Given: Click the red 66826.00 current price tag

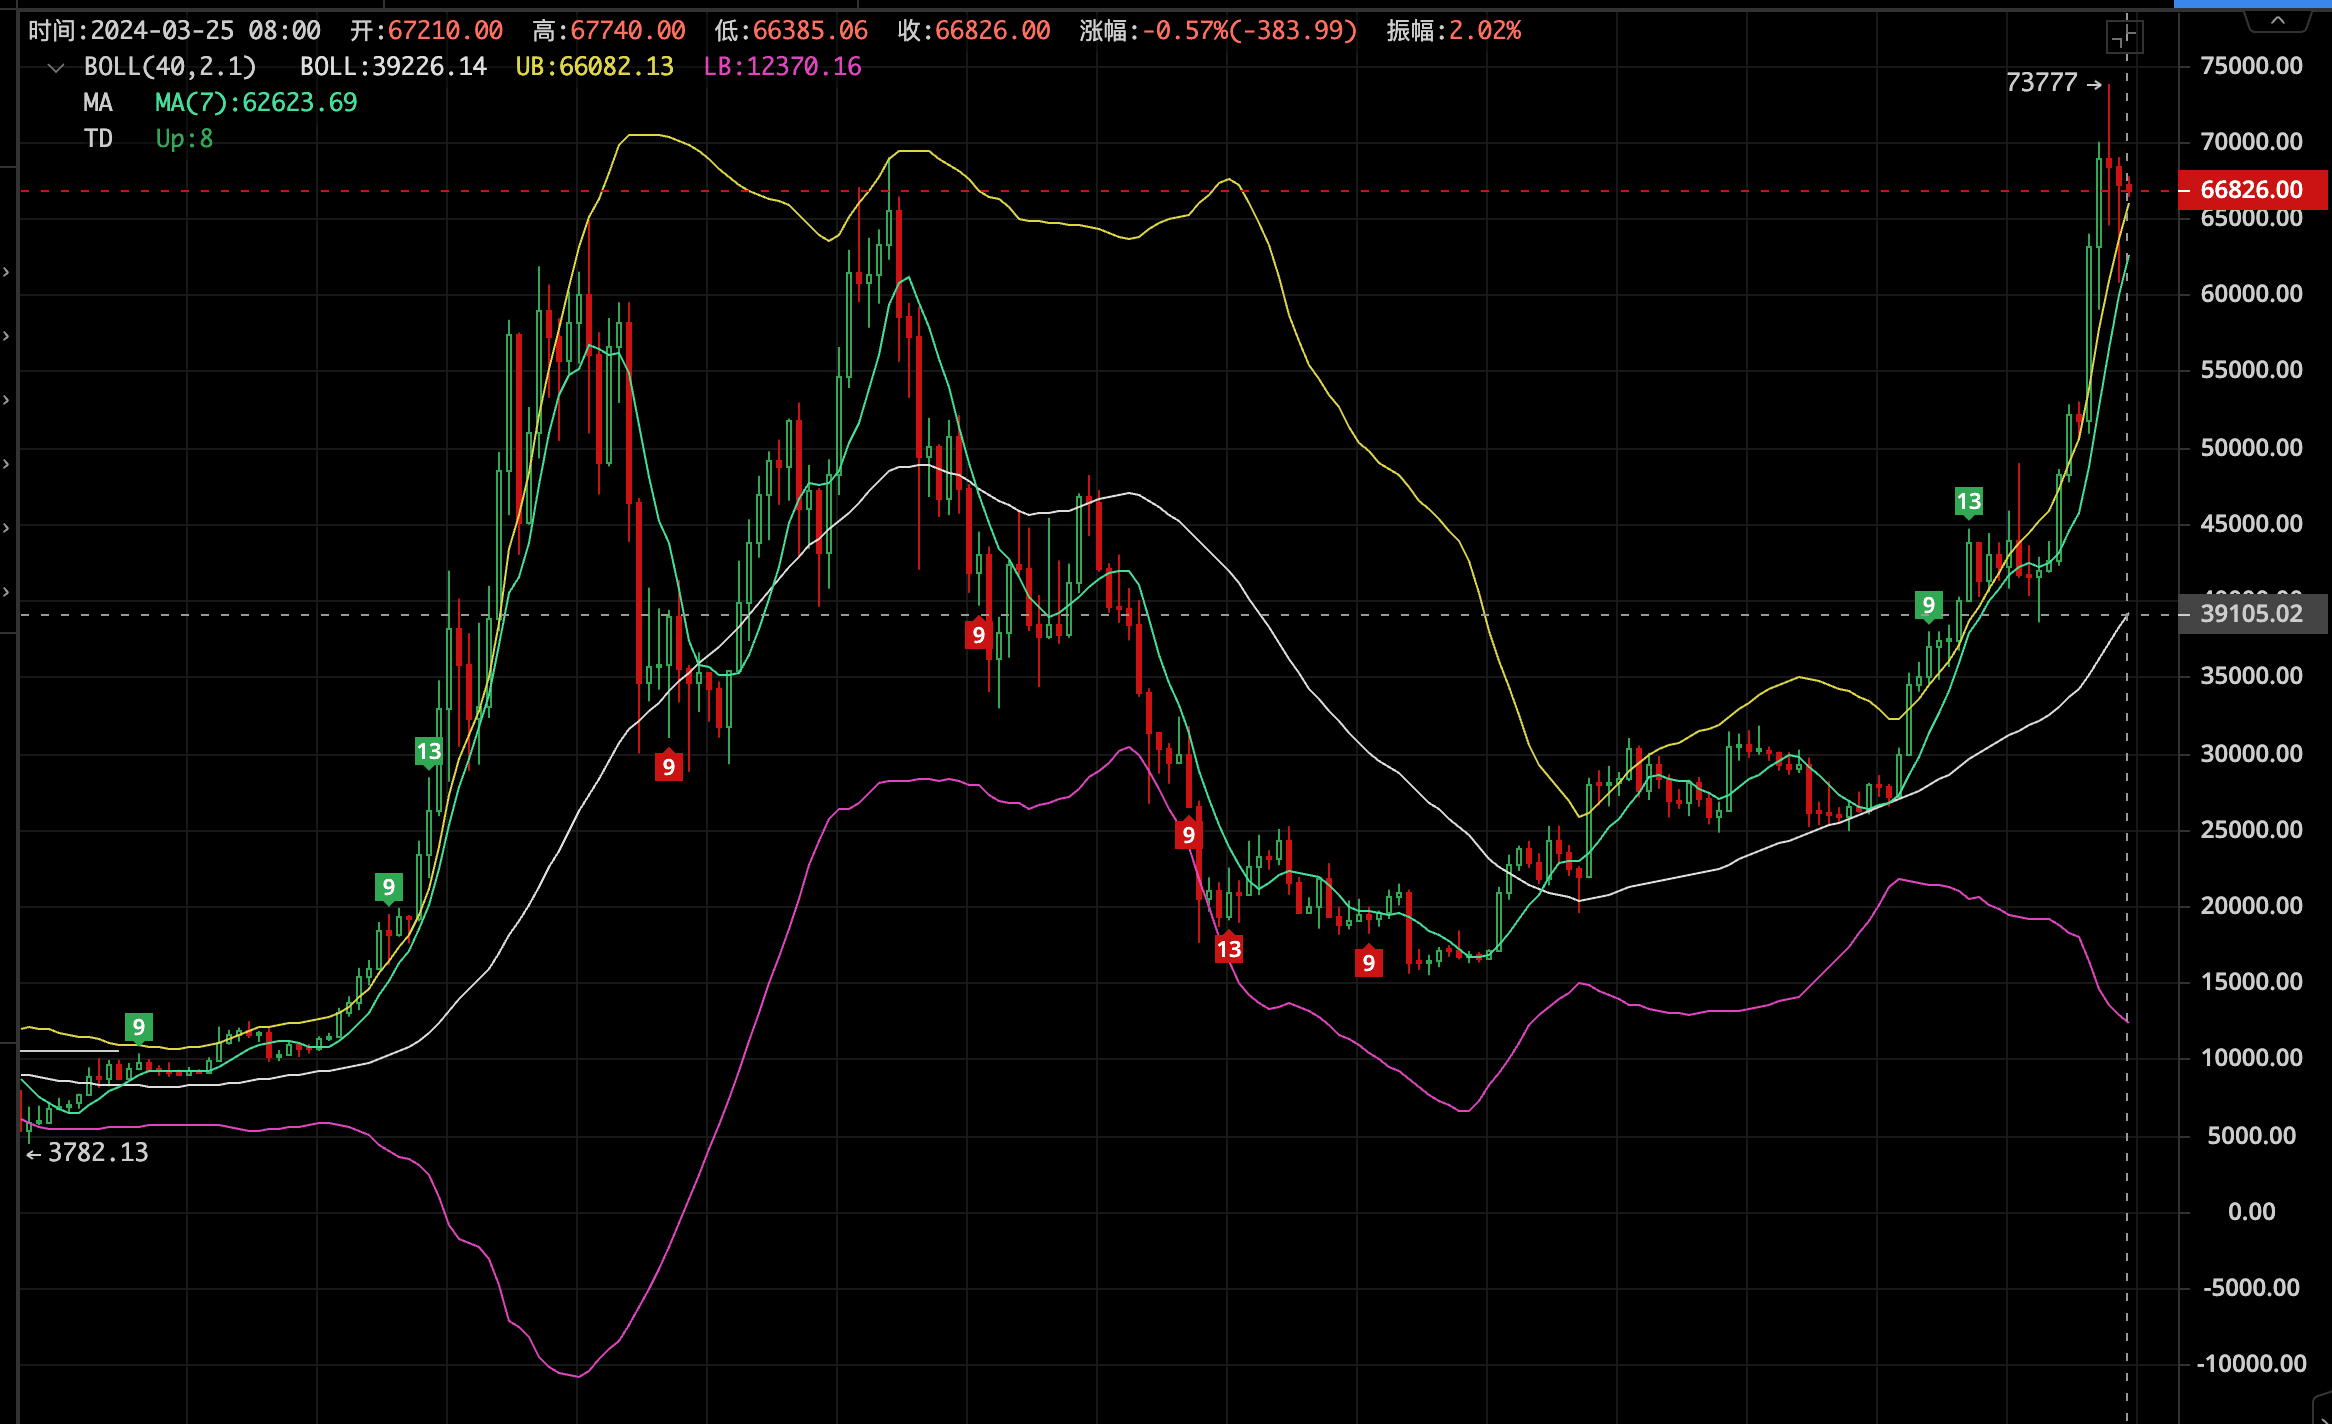Looking at the screenshot, I should coord(2252,190).
